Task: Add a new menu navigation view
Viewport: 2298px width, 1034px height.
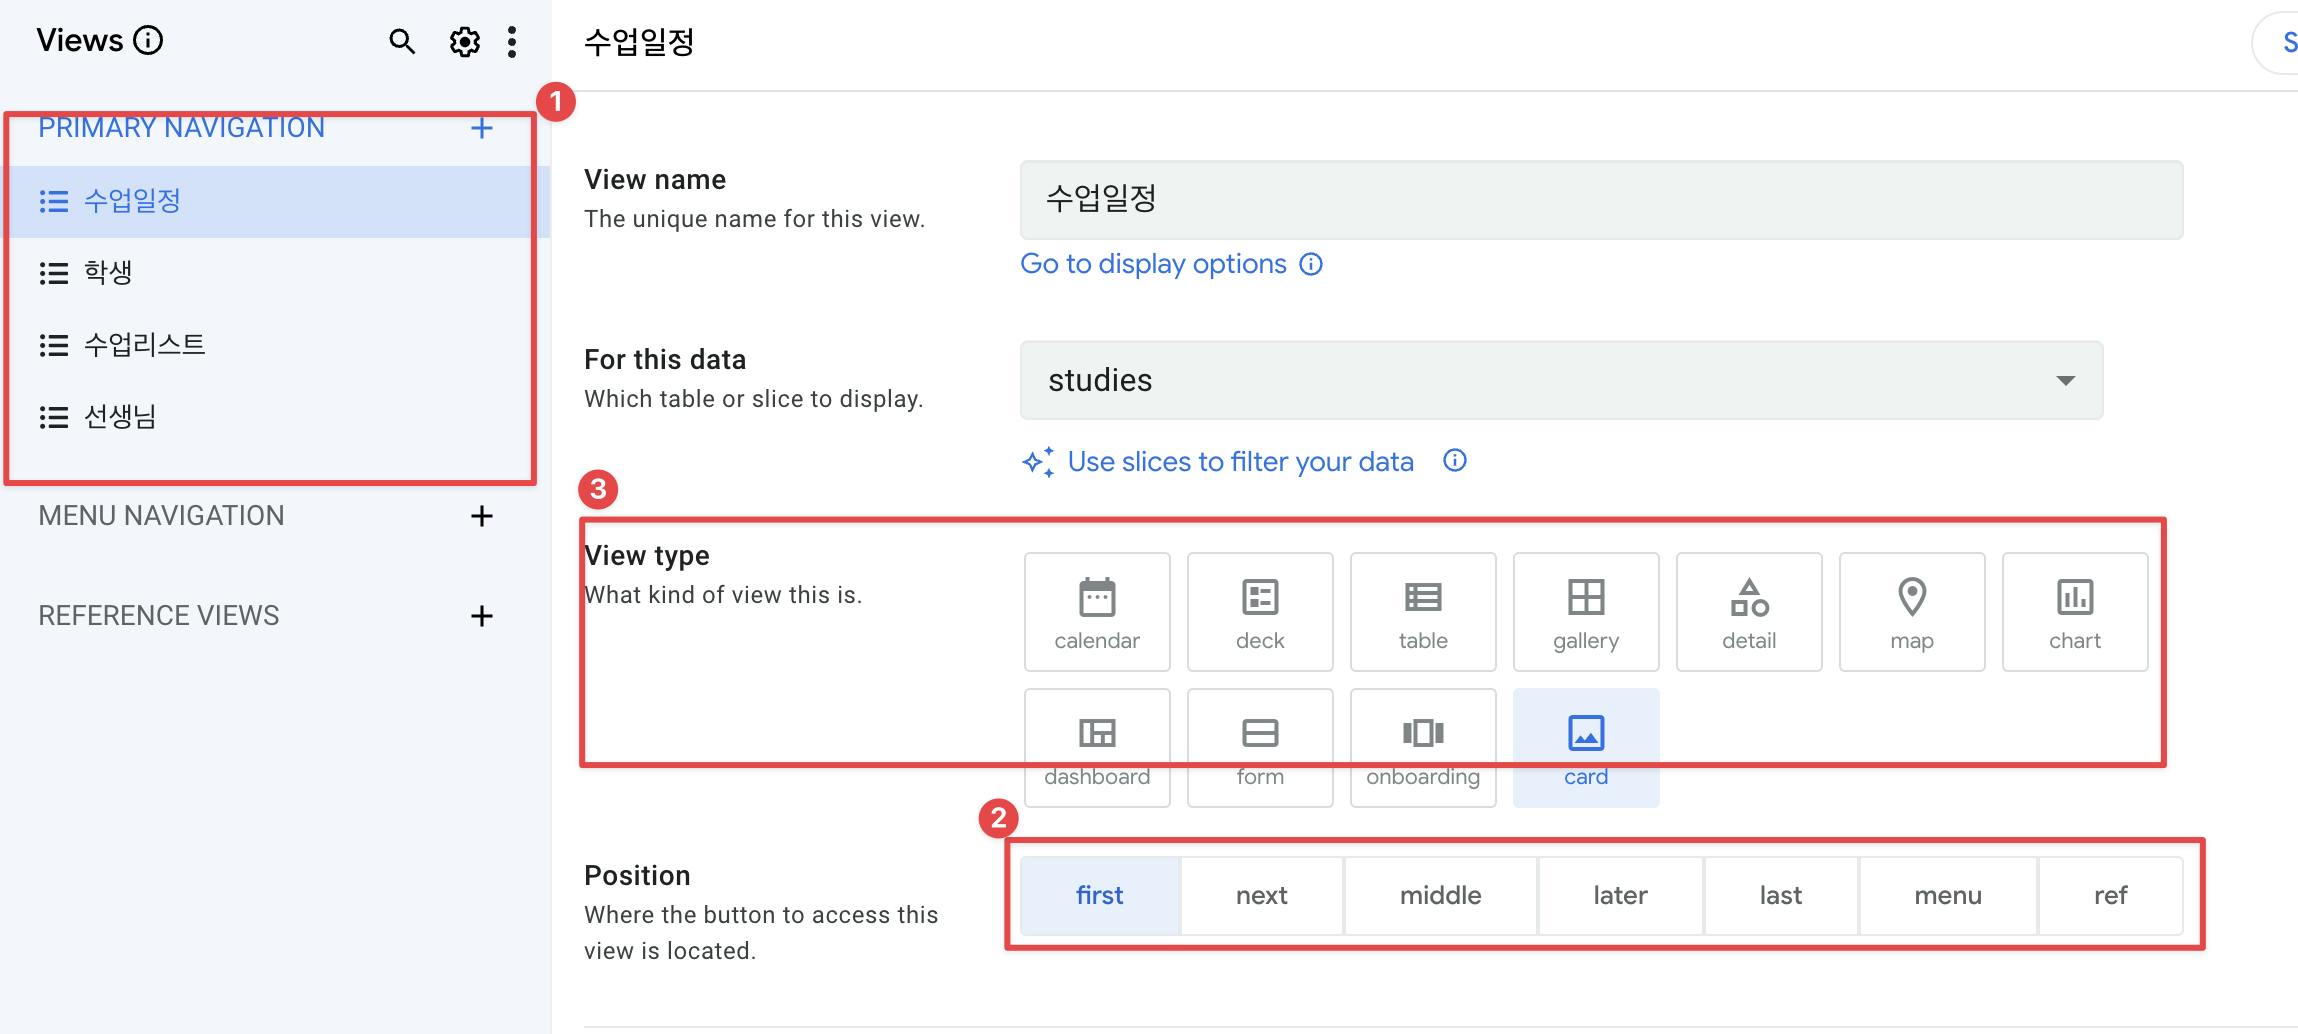Action: point(481,516)
